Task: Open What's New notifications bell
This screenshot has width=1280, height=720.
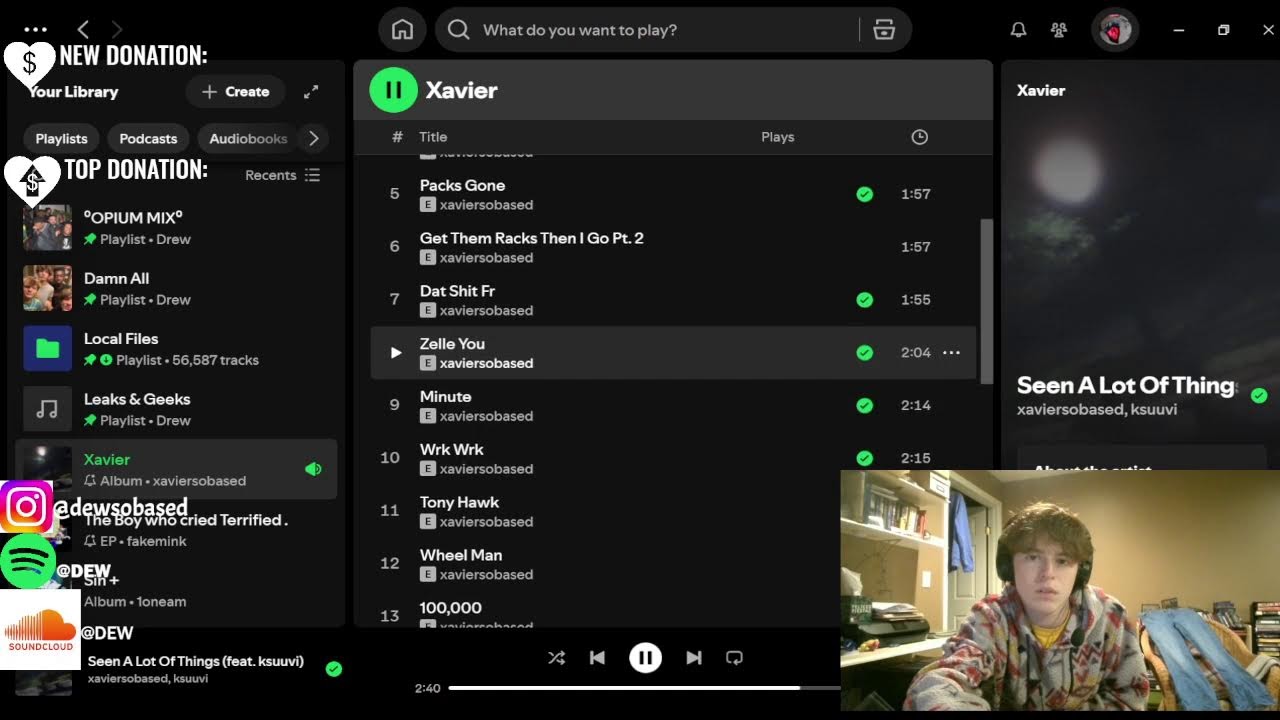Action: [x=1018, y=30]
